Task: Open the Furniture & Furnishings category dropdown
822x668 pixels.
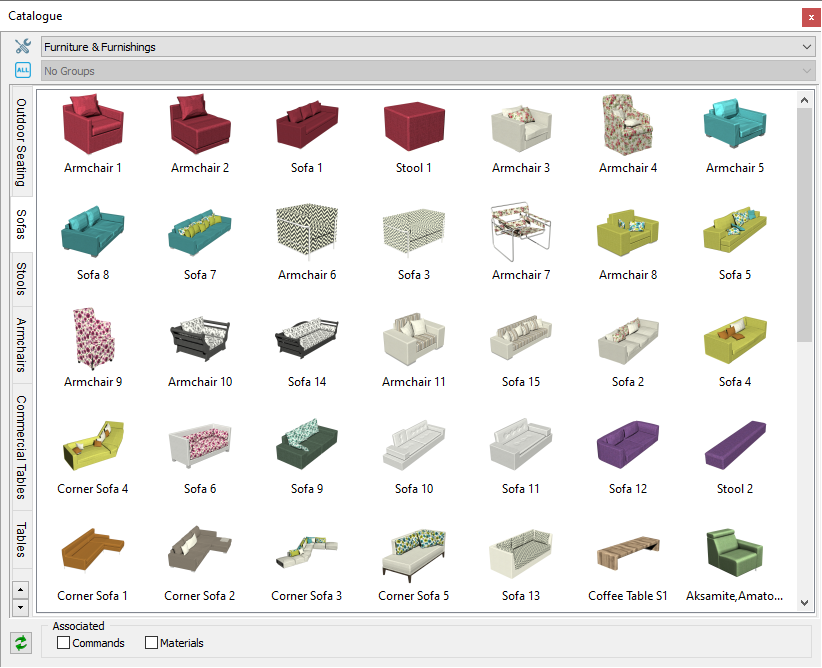Action: pyautogui.click(x=428, y=47)
